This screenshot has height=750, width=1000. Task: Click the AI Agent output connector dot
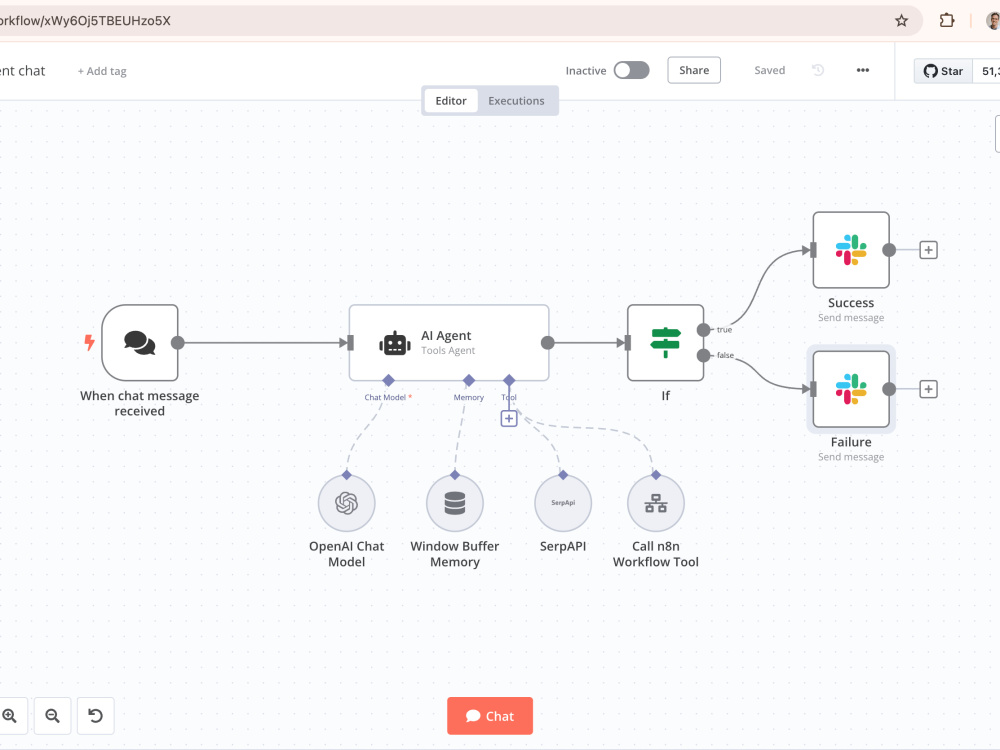point(548,342)
